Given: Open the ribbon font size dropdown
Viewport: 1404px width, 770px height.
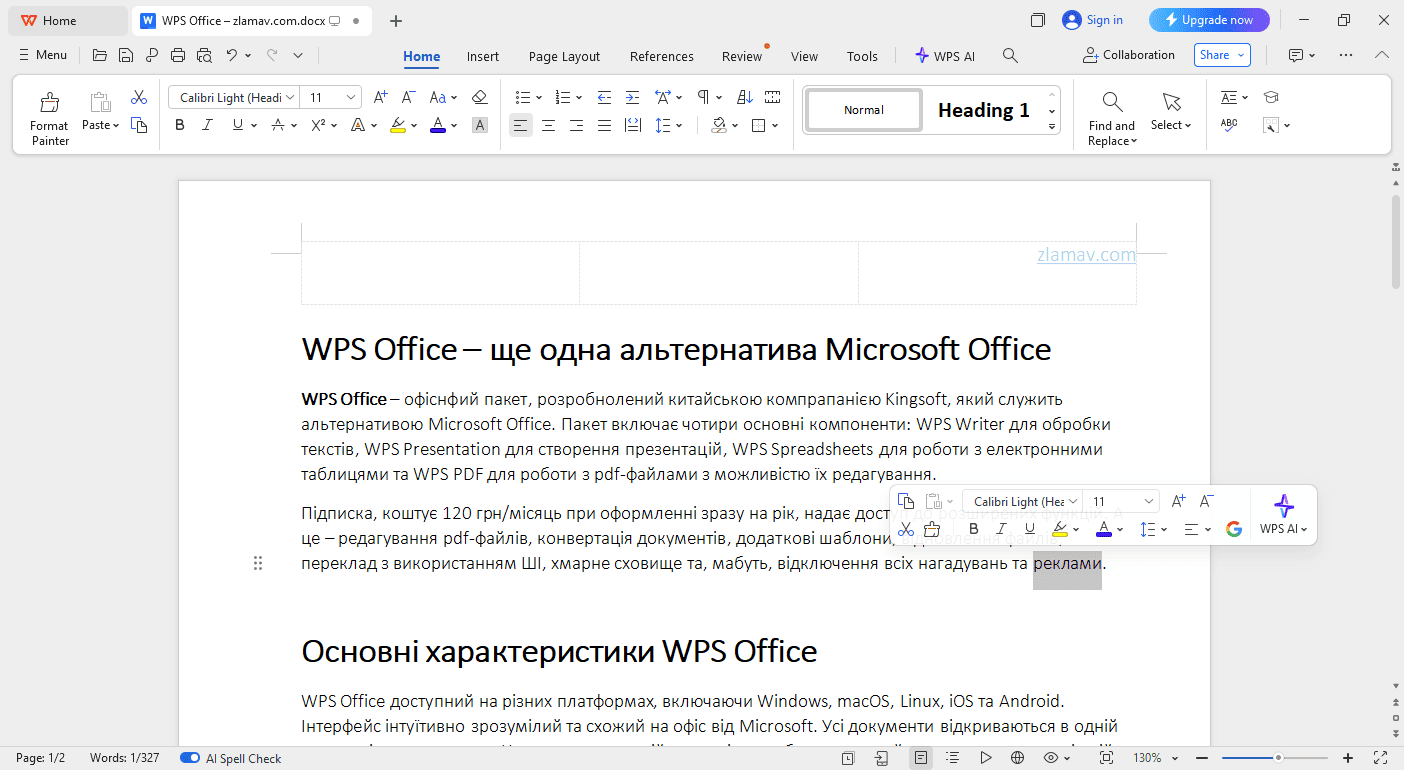Looking at the screenshot, I should coord(351,97).
